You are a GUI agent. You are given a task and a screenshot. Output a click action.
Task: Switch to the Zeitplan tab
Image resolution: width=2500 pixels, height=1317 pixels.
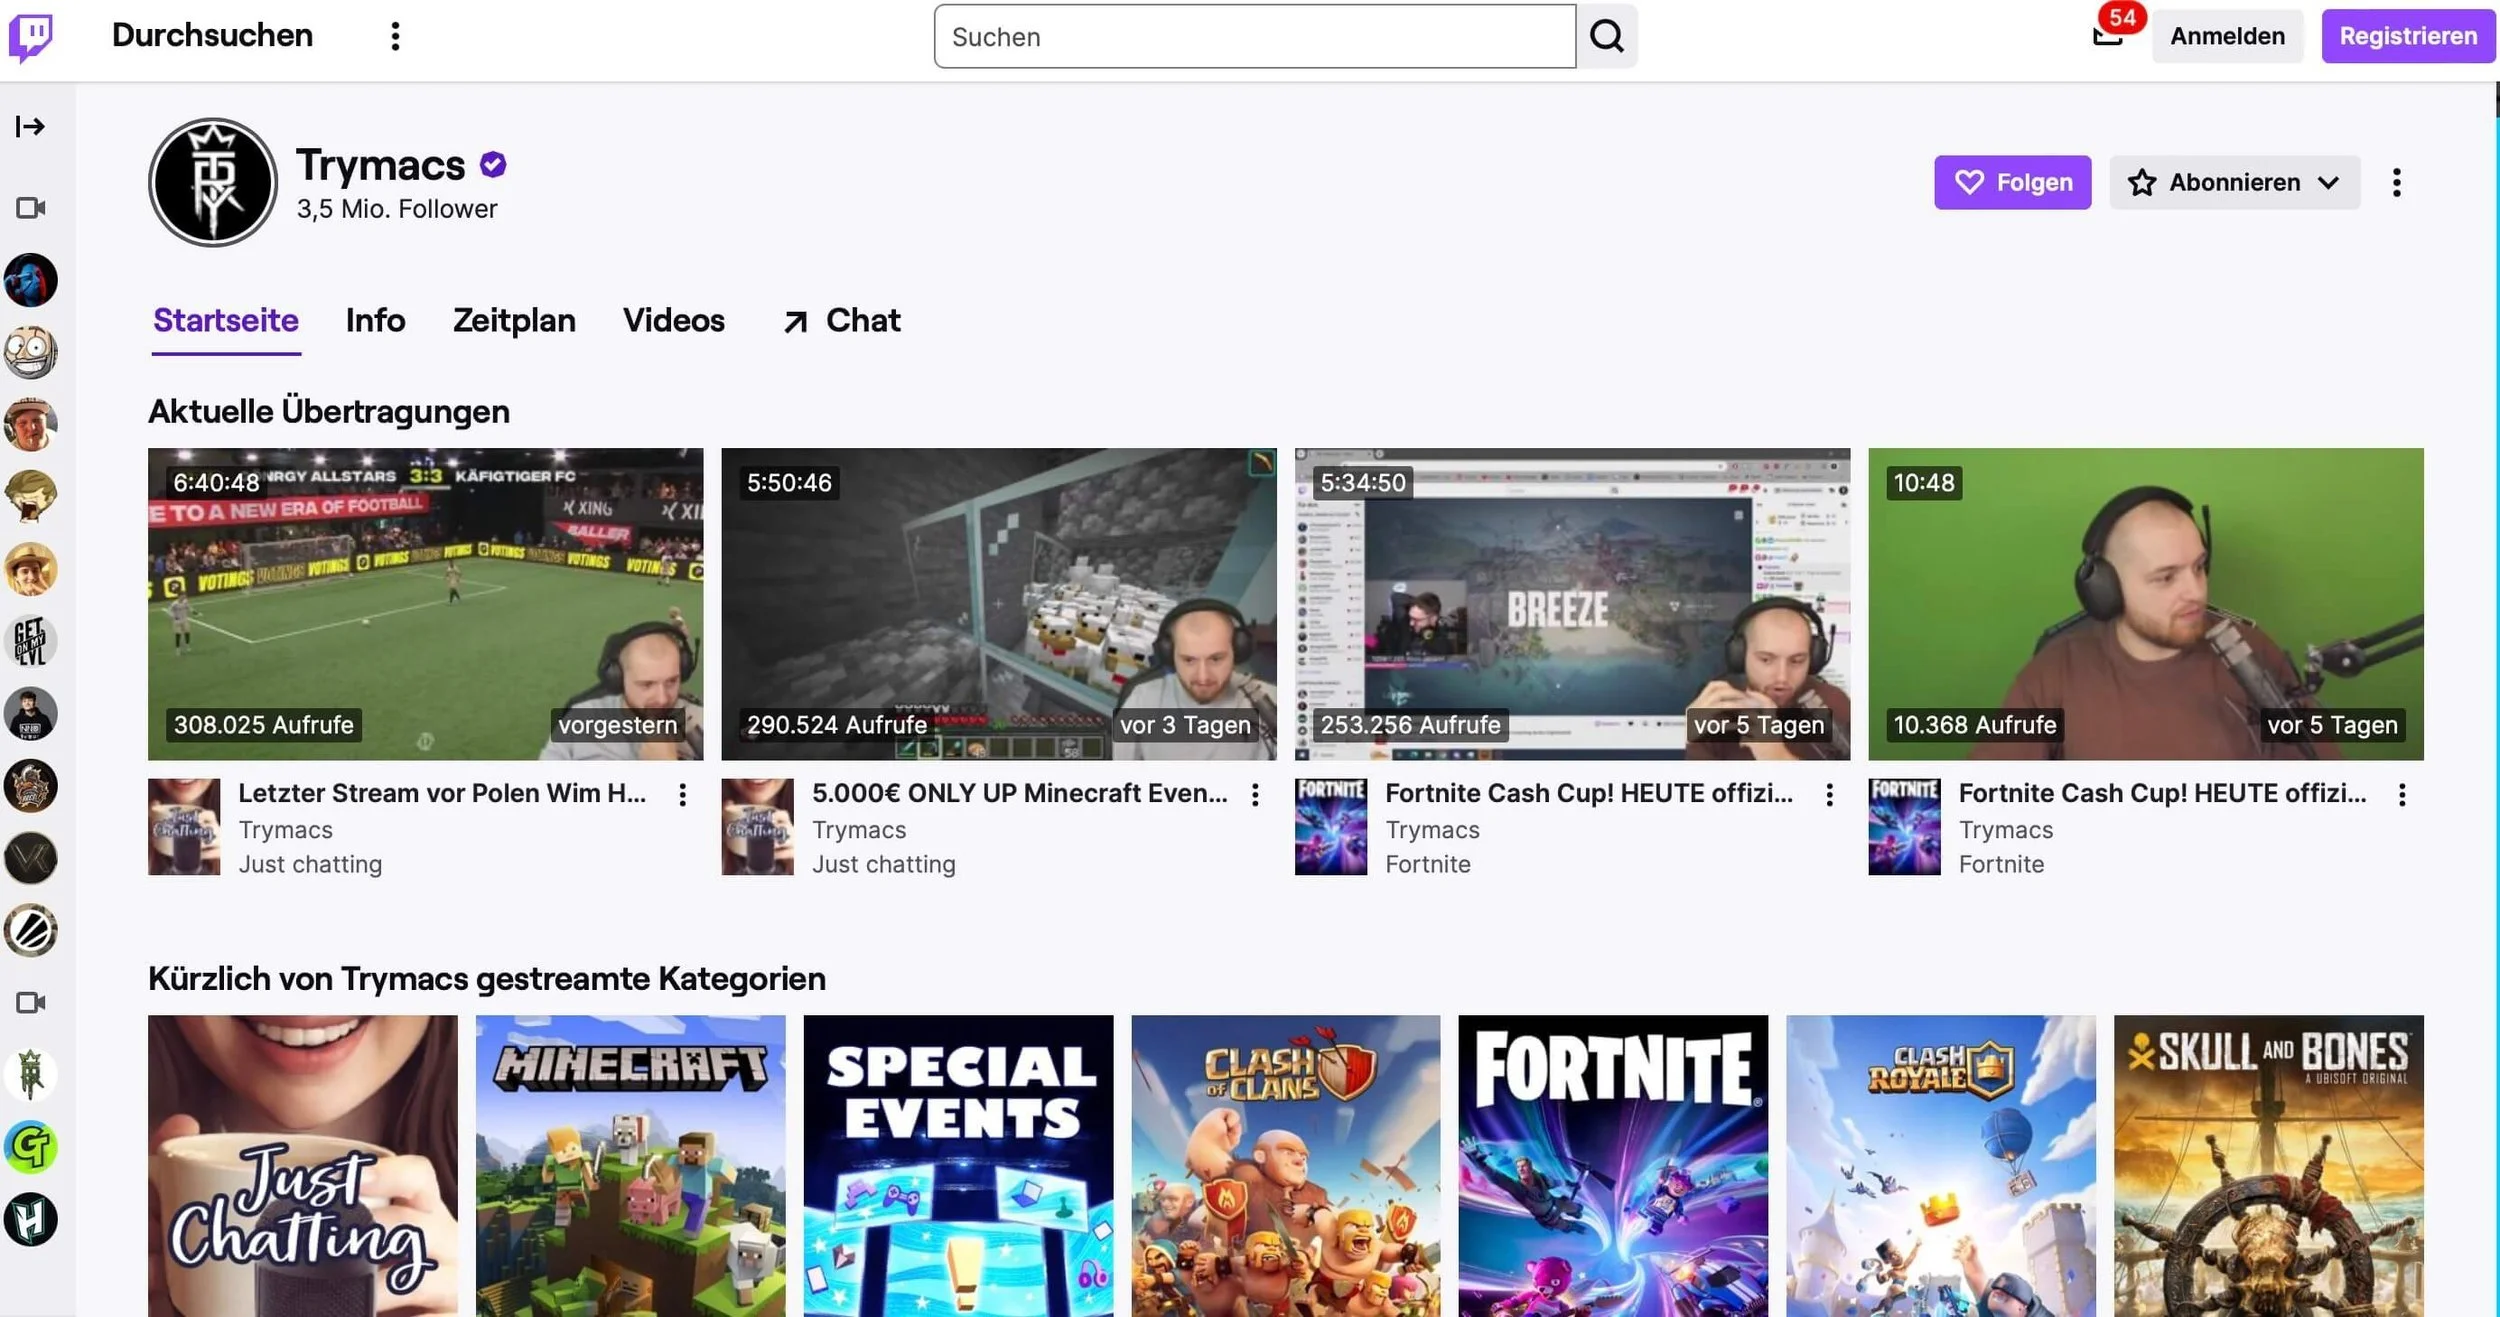[514, 320]
